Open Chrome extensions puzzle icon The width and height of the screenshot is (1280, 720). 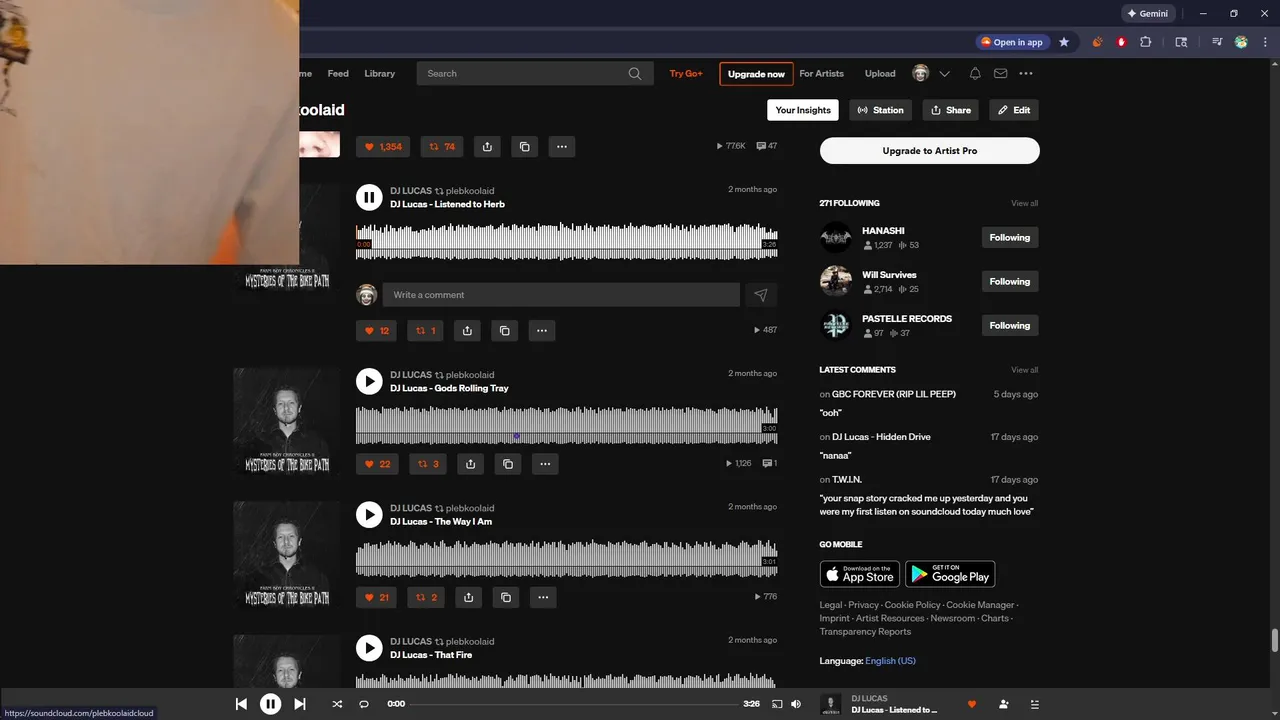[x=1146, y=42]
